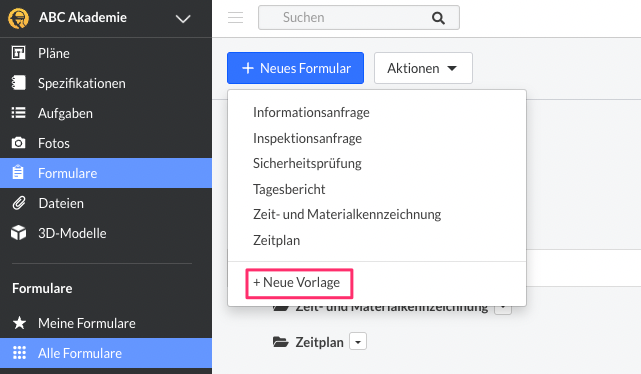Expand the ABC Akademie project chevron
641x374 pixels.
click(183, 19)
